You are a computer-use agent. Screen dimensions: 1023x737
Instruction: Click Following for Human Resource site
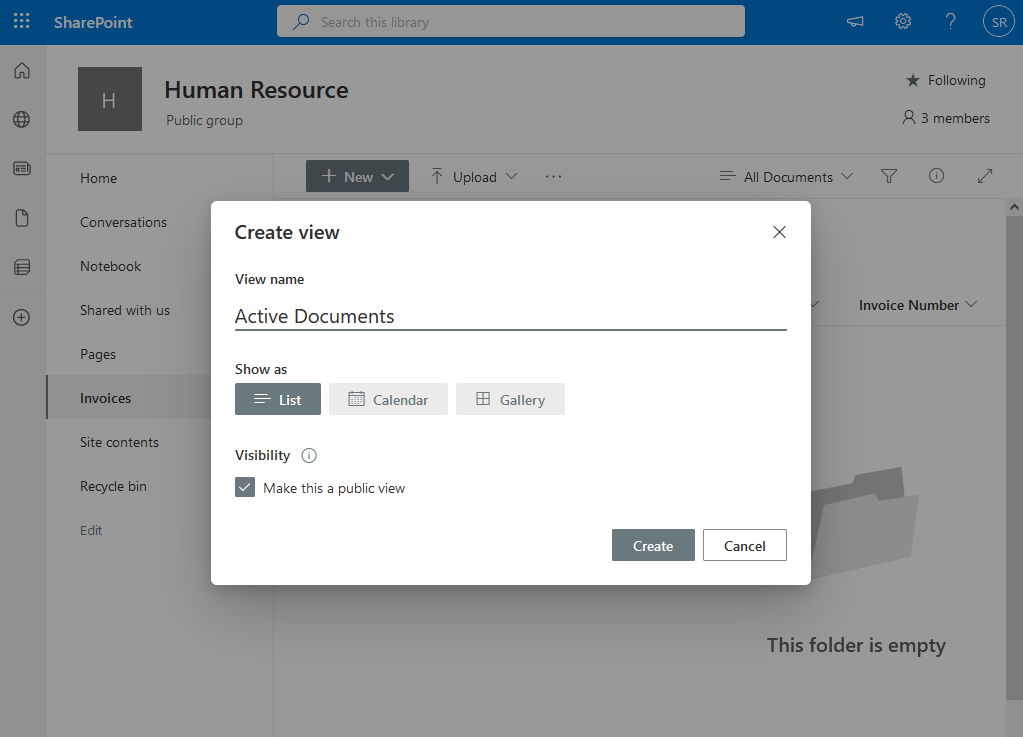[x=944, y=80]
